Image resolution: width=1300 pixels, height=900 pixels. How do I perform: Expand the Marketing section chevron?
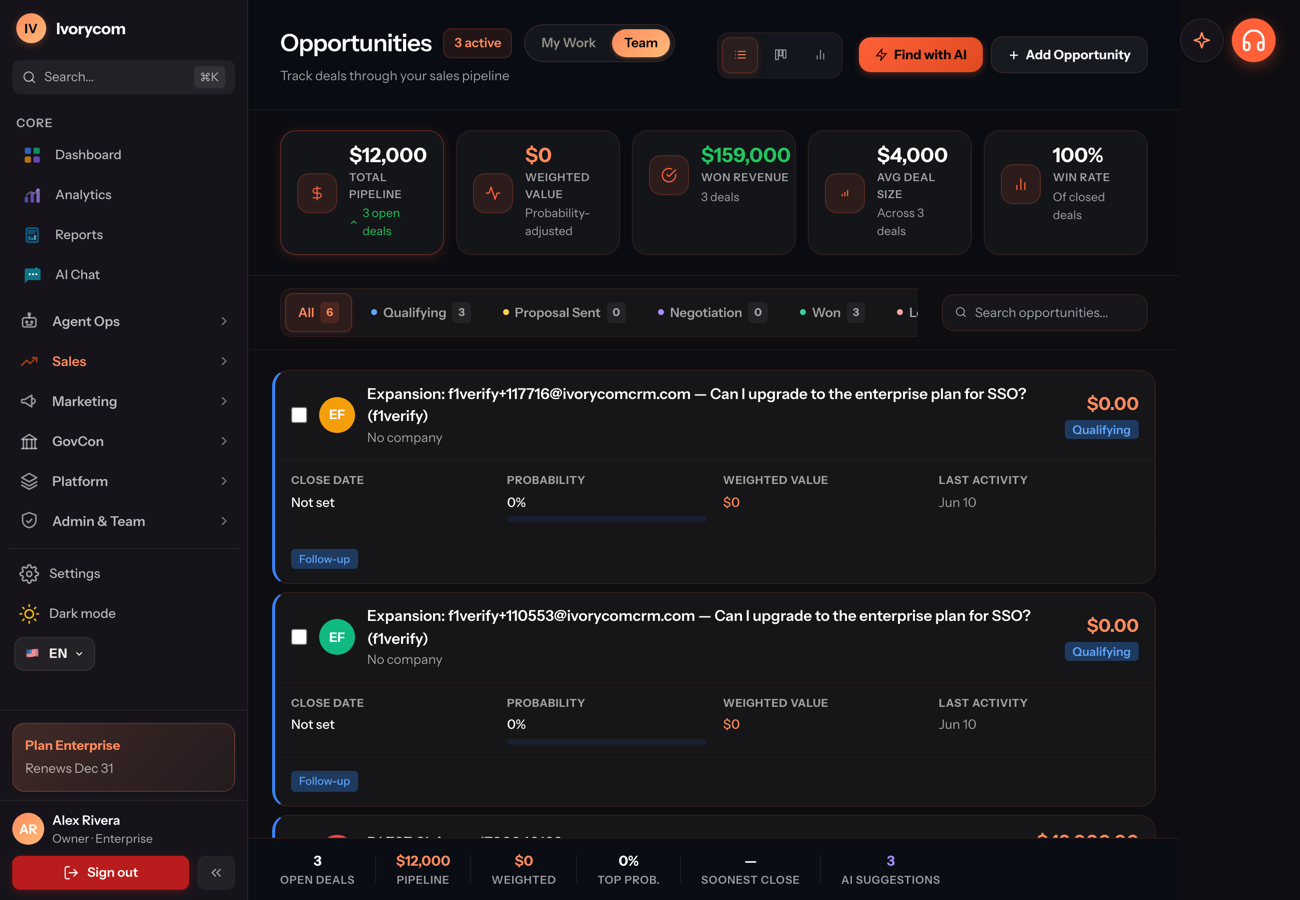(x=224, y=401)
